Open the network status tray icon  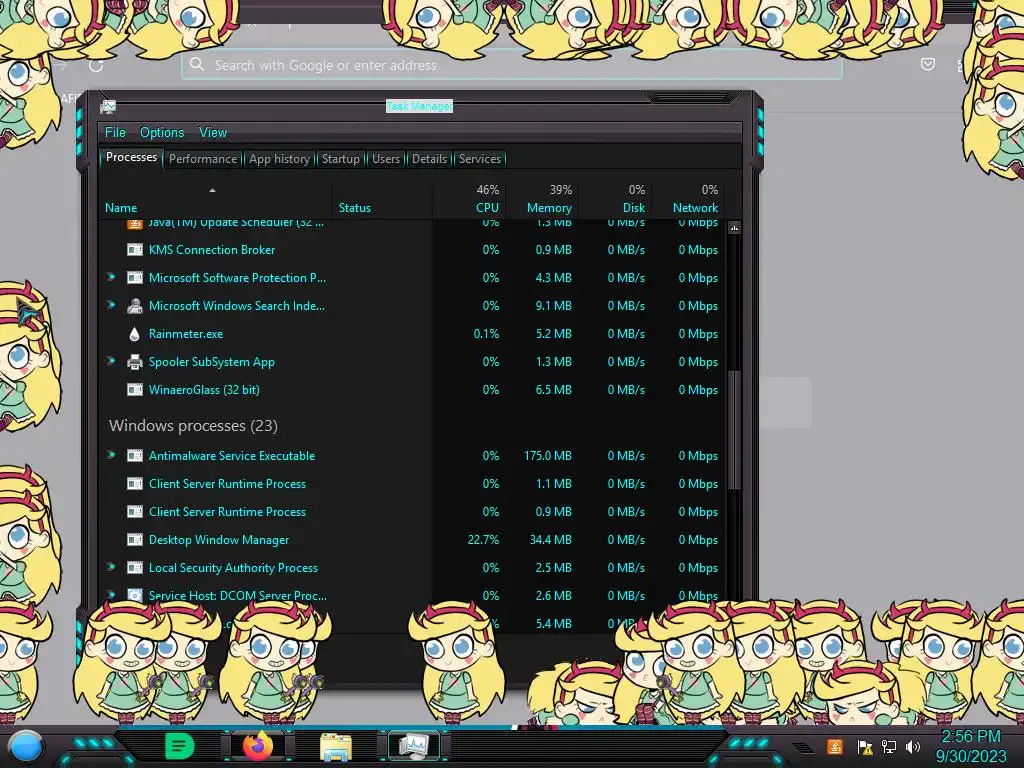click(x=889, y=746)
